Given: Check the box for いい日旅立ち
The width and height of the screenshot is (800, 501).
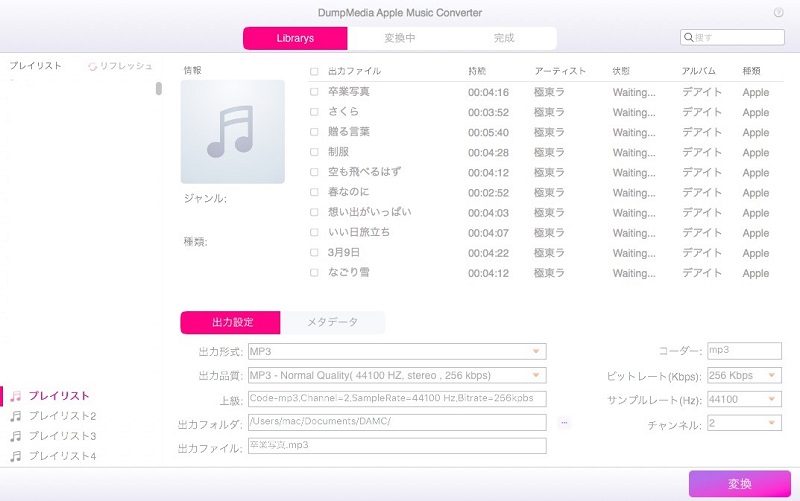Looking at the screenshot, I should 314,232.
